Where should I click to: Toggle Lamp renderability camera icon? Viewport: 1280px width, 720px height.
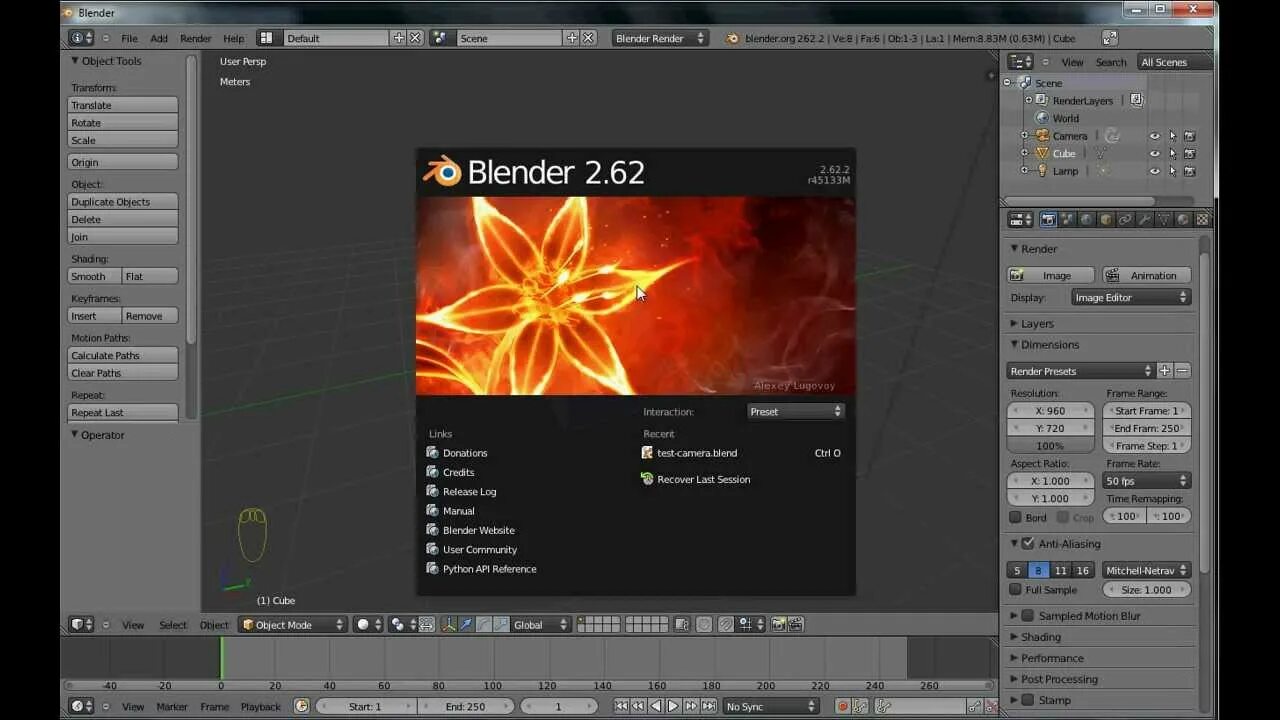pyautogui.click(x=1189, y=171)
